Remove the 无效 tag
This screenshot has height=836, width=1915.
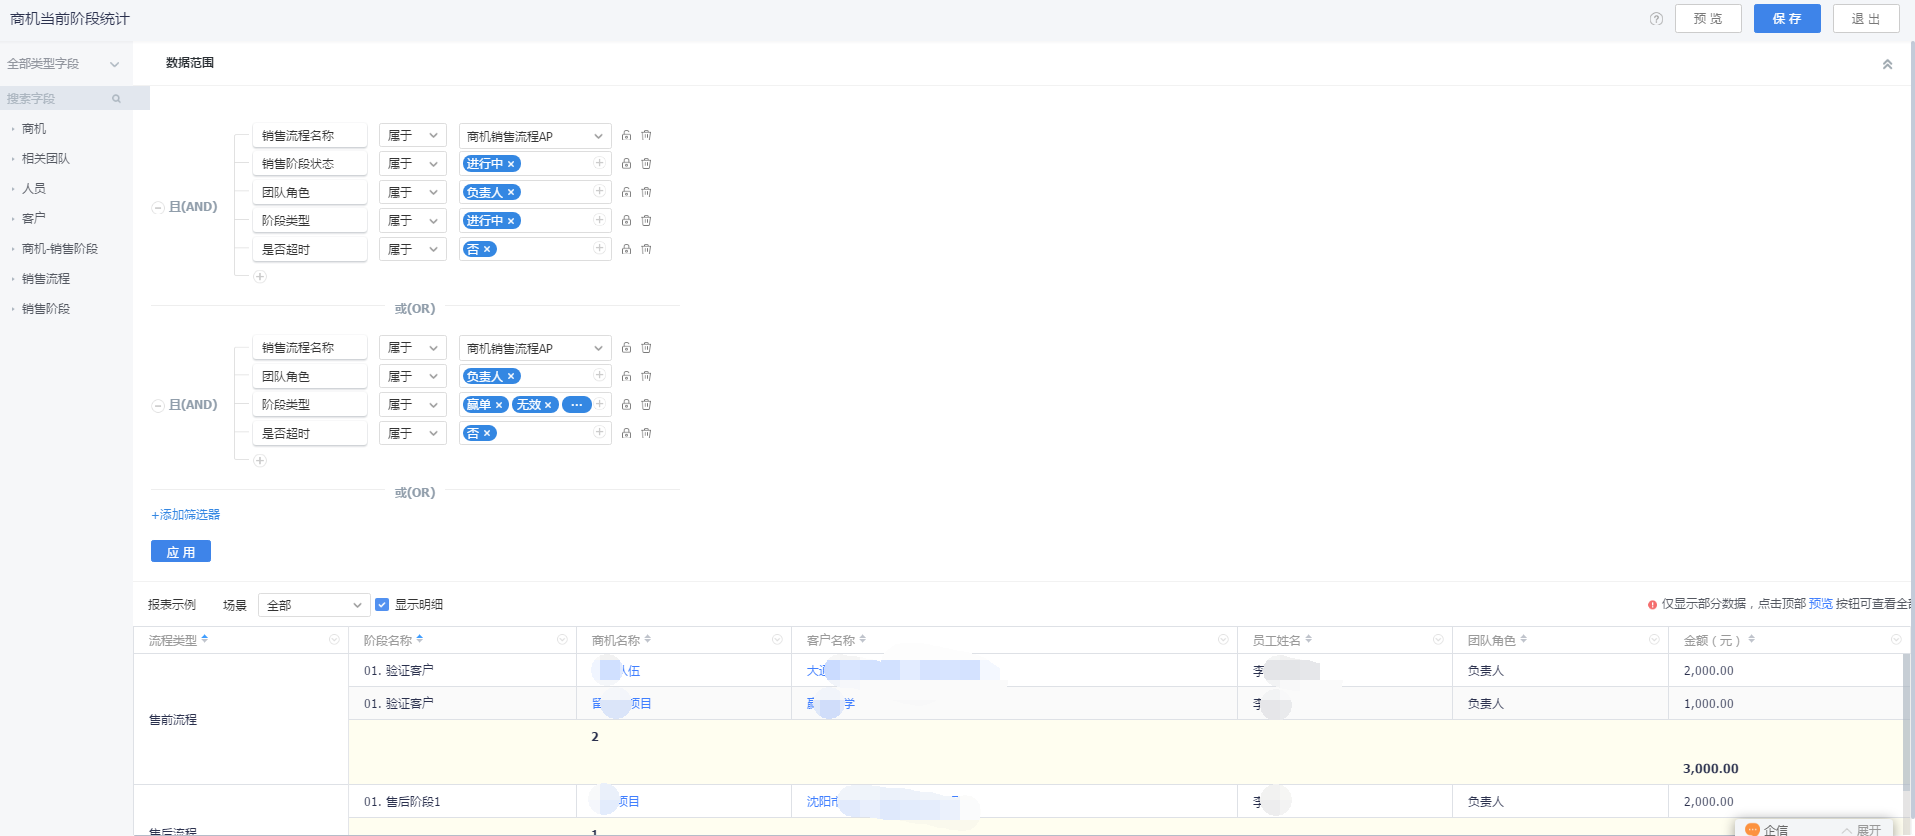click(548, 405)
